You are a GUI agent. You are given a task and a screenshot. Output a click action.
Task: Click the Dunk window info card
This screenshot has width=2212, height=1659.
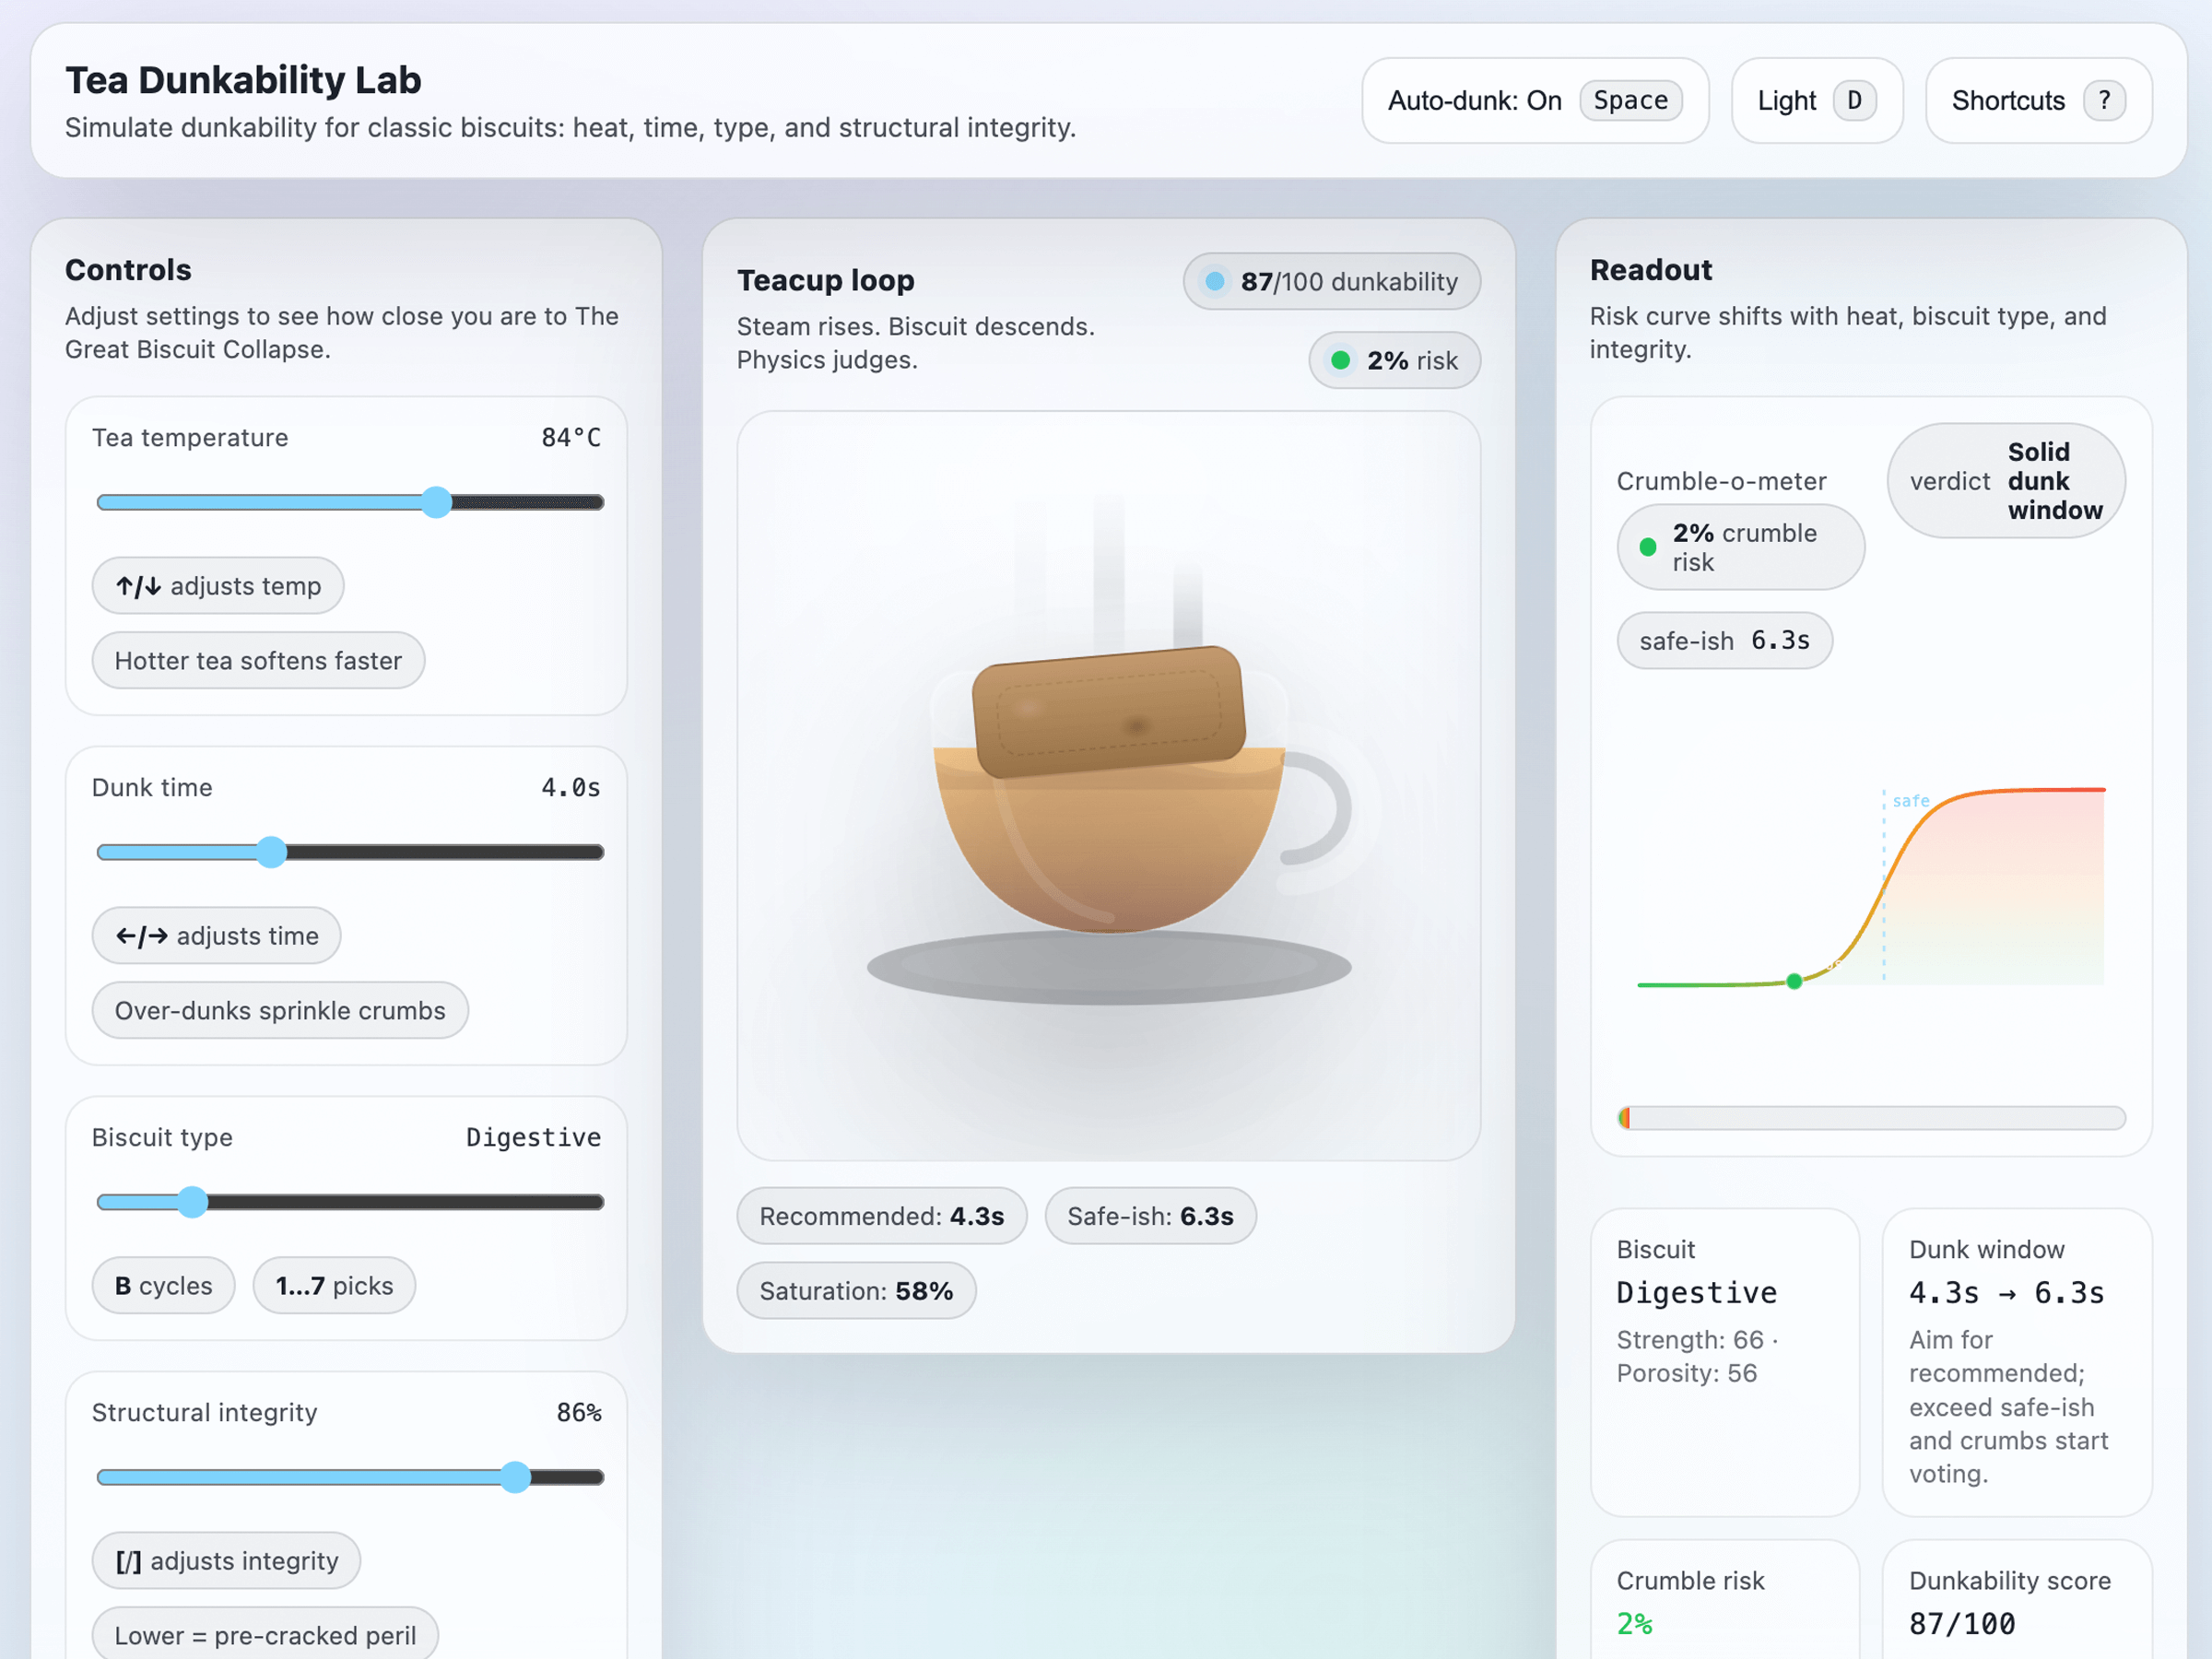[x=2016, y=1361]
